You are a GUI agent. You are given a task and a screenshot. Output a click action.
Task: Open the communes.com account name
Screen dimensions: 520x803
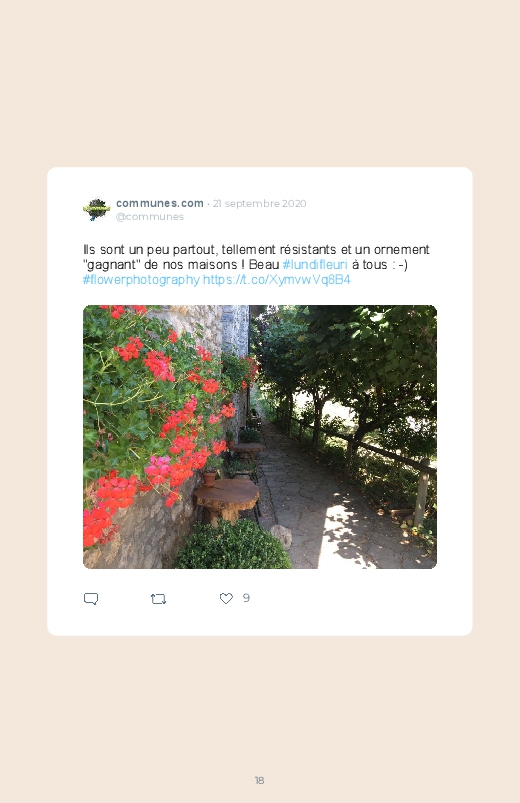pyautogui.click(x=160, y=203)
